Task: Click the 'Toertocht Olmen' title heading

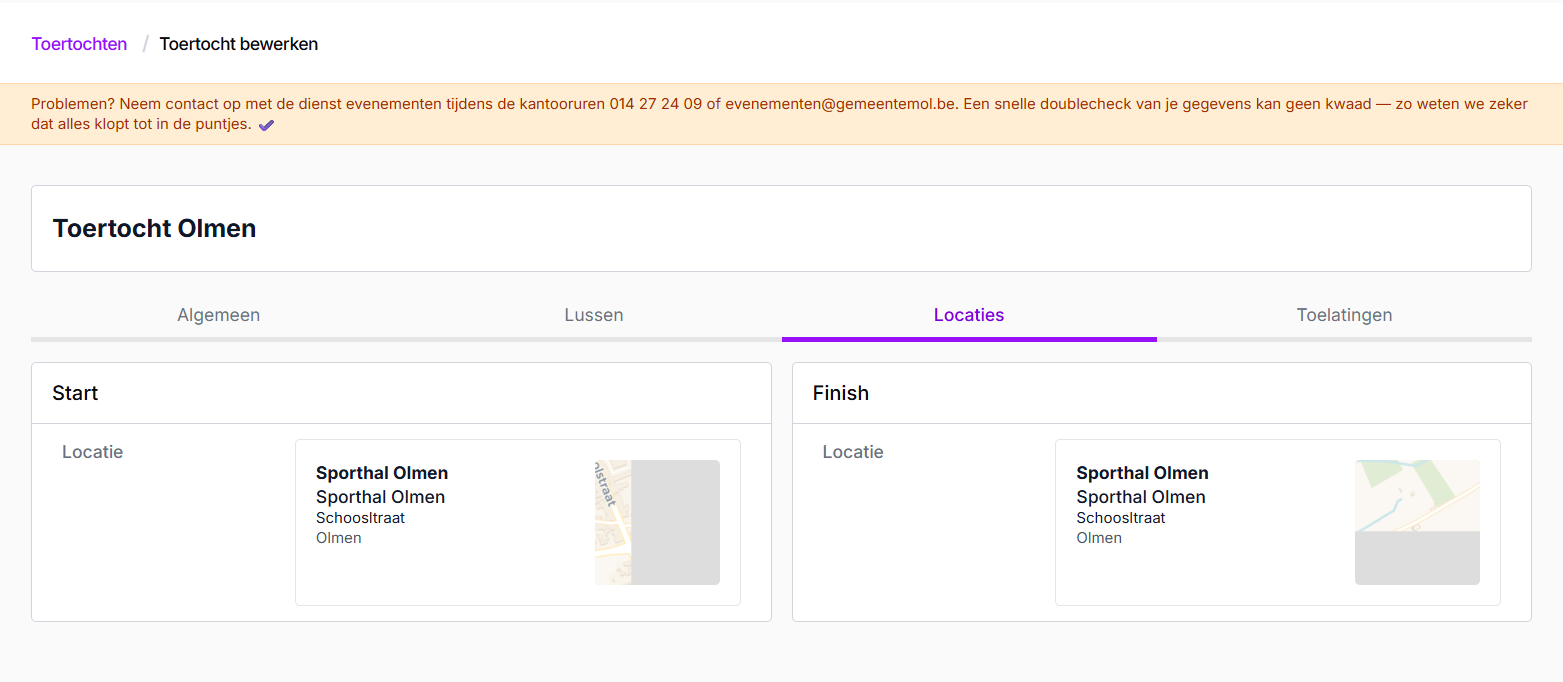Action: pos(154,228)
